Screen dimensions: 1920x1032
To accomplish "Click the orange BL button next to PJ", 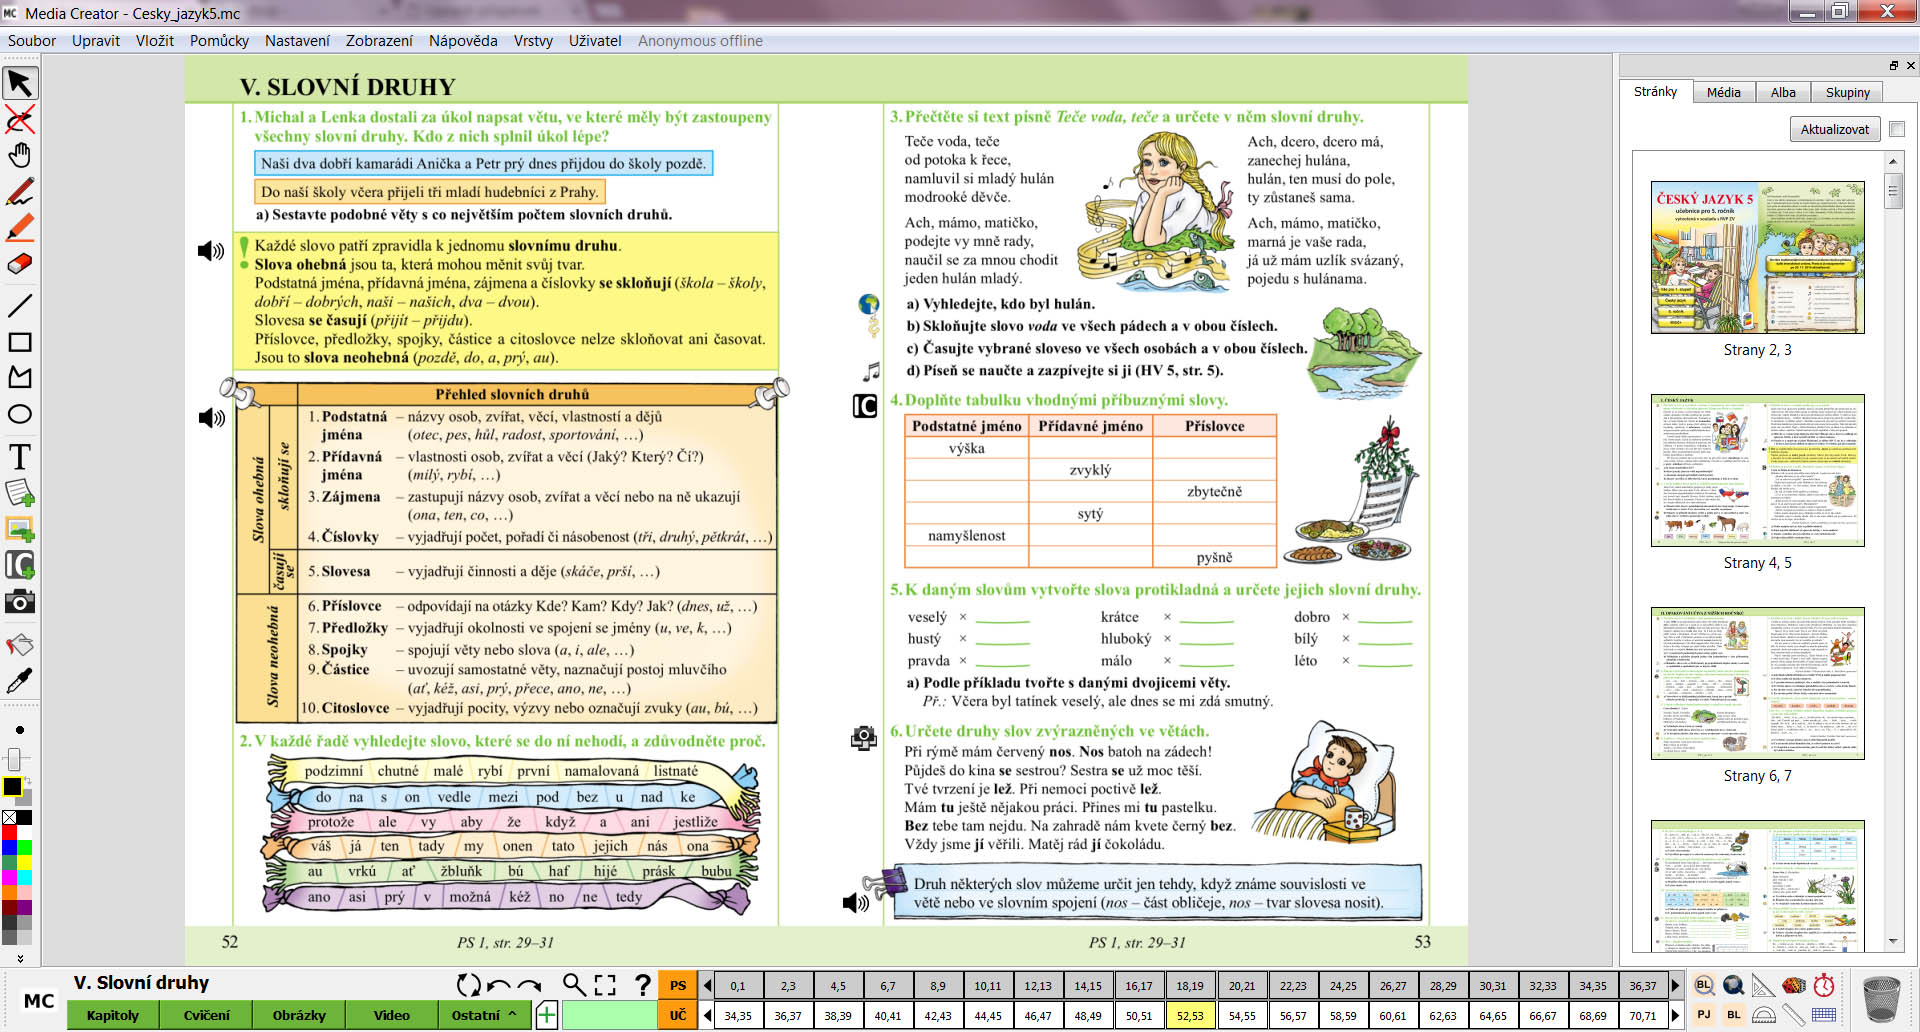I will click(x=1734, y=1014).
